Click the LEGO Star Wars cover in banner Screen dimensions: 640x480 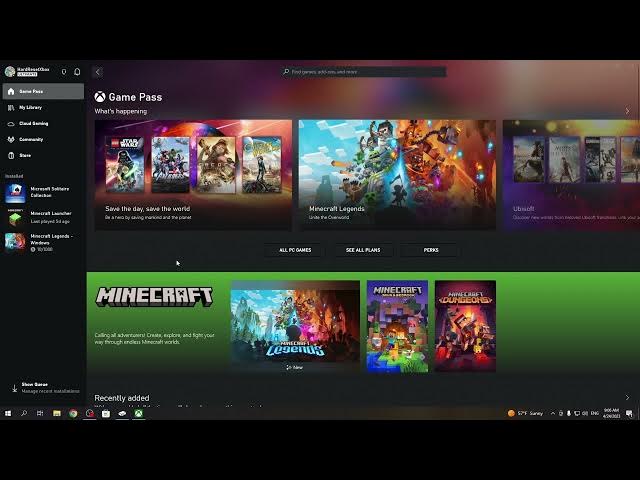point(125,164)
